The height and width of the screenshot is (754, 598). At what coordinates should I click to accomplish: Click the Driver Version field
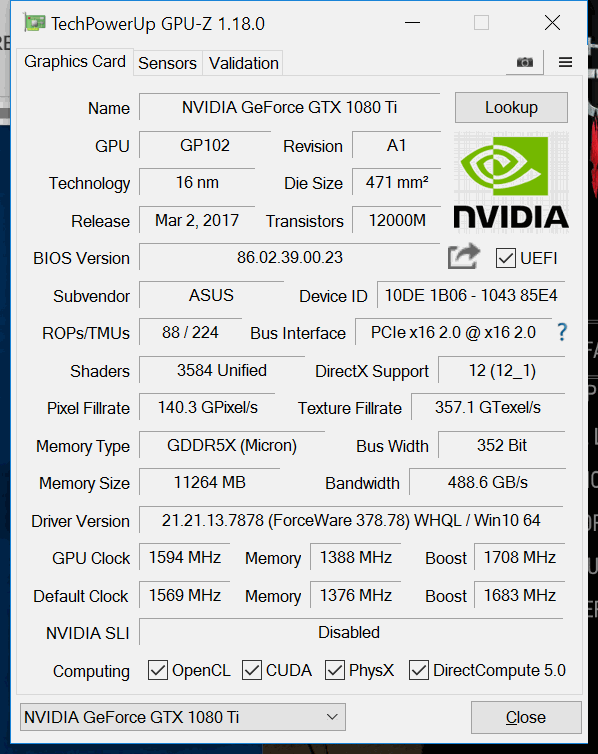pyautogui.click(x=351, y=520)
